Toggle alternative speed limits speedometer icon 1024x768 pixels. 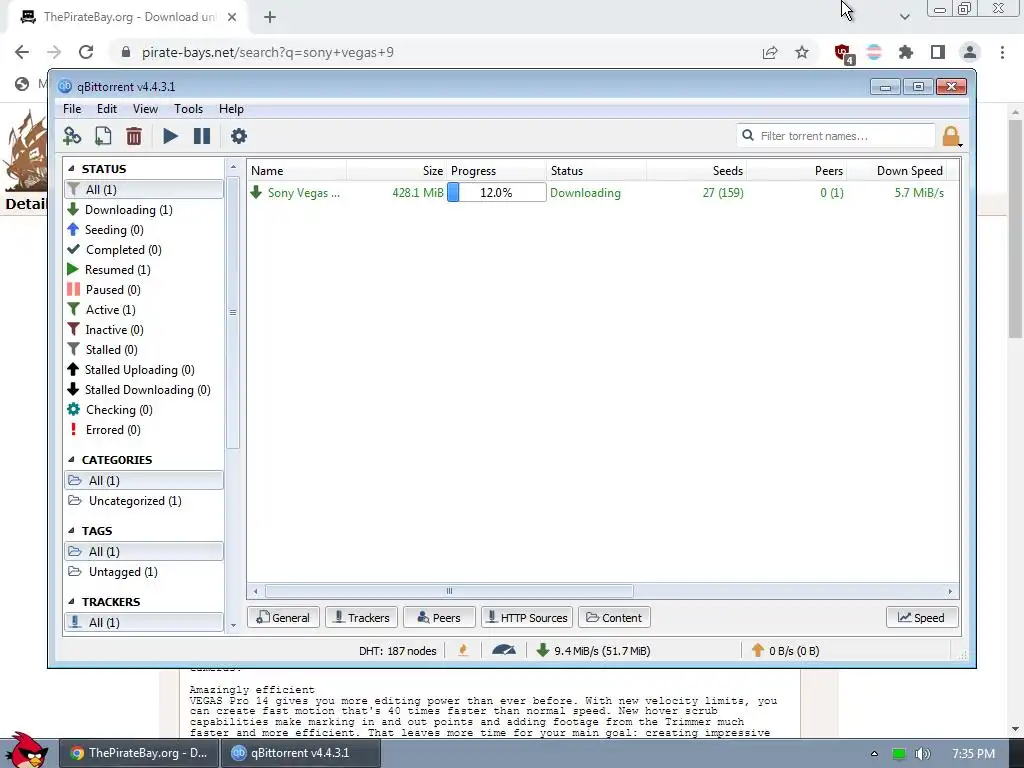pos(504,650)
